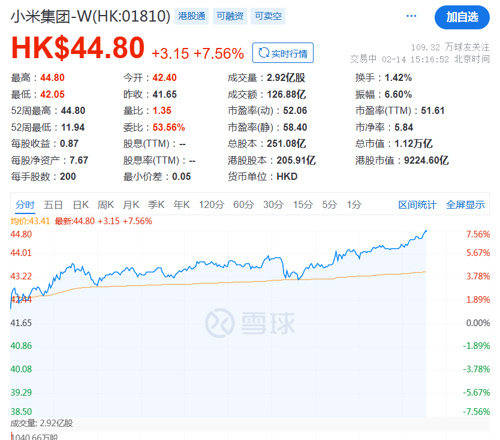The height and width of the screenshot is (440, 500).
Task: Click the 均价:43.41 label above chart
Action: tap(30, 221)
